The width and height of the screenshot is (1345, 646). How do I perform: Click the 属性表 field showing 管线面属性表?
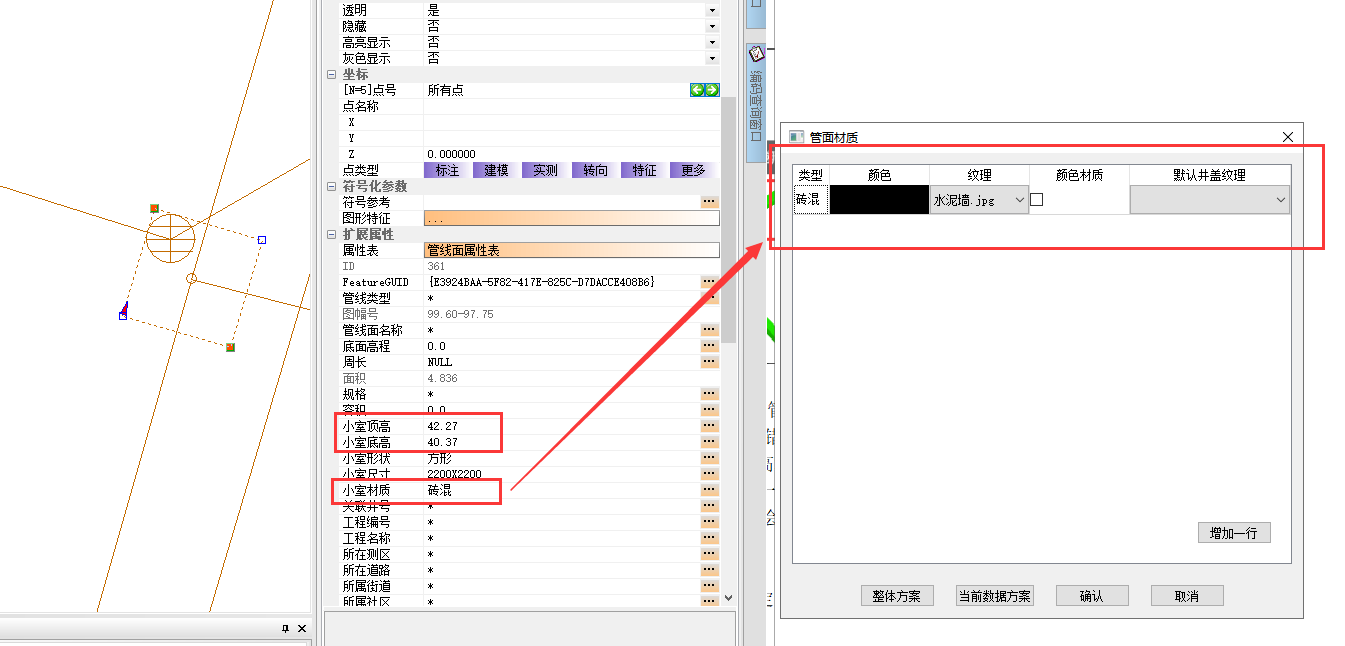click(571, 251)
